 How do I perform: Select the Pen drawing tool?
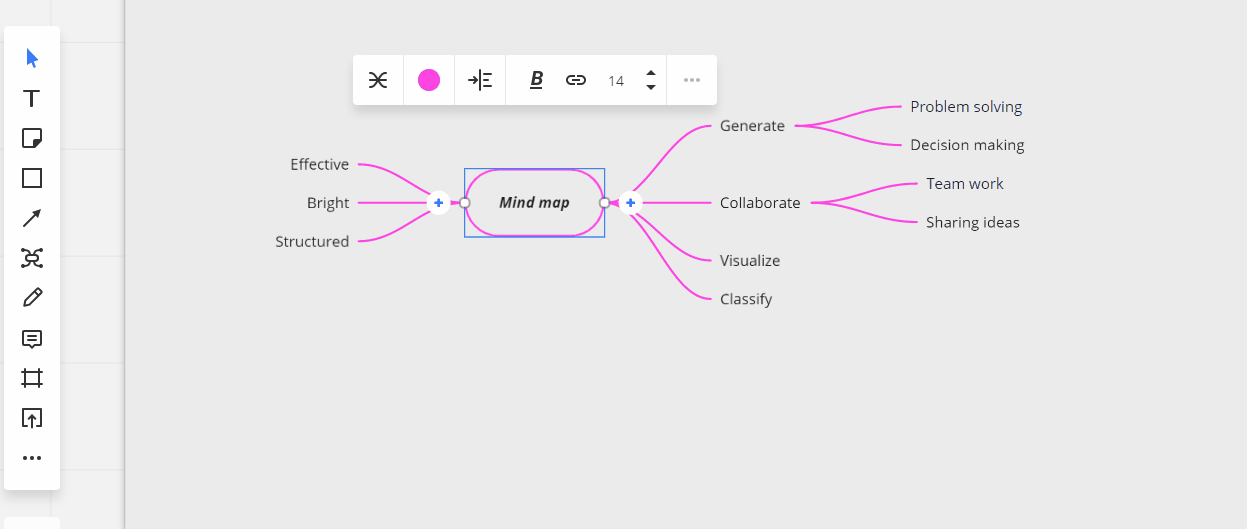tap(32, 298)
